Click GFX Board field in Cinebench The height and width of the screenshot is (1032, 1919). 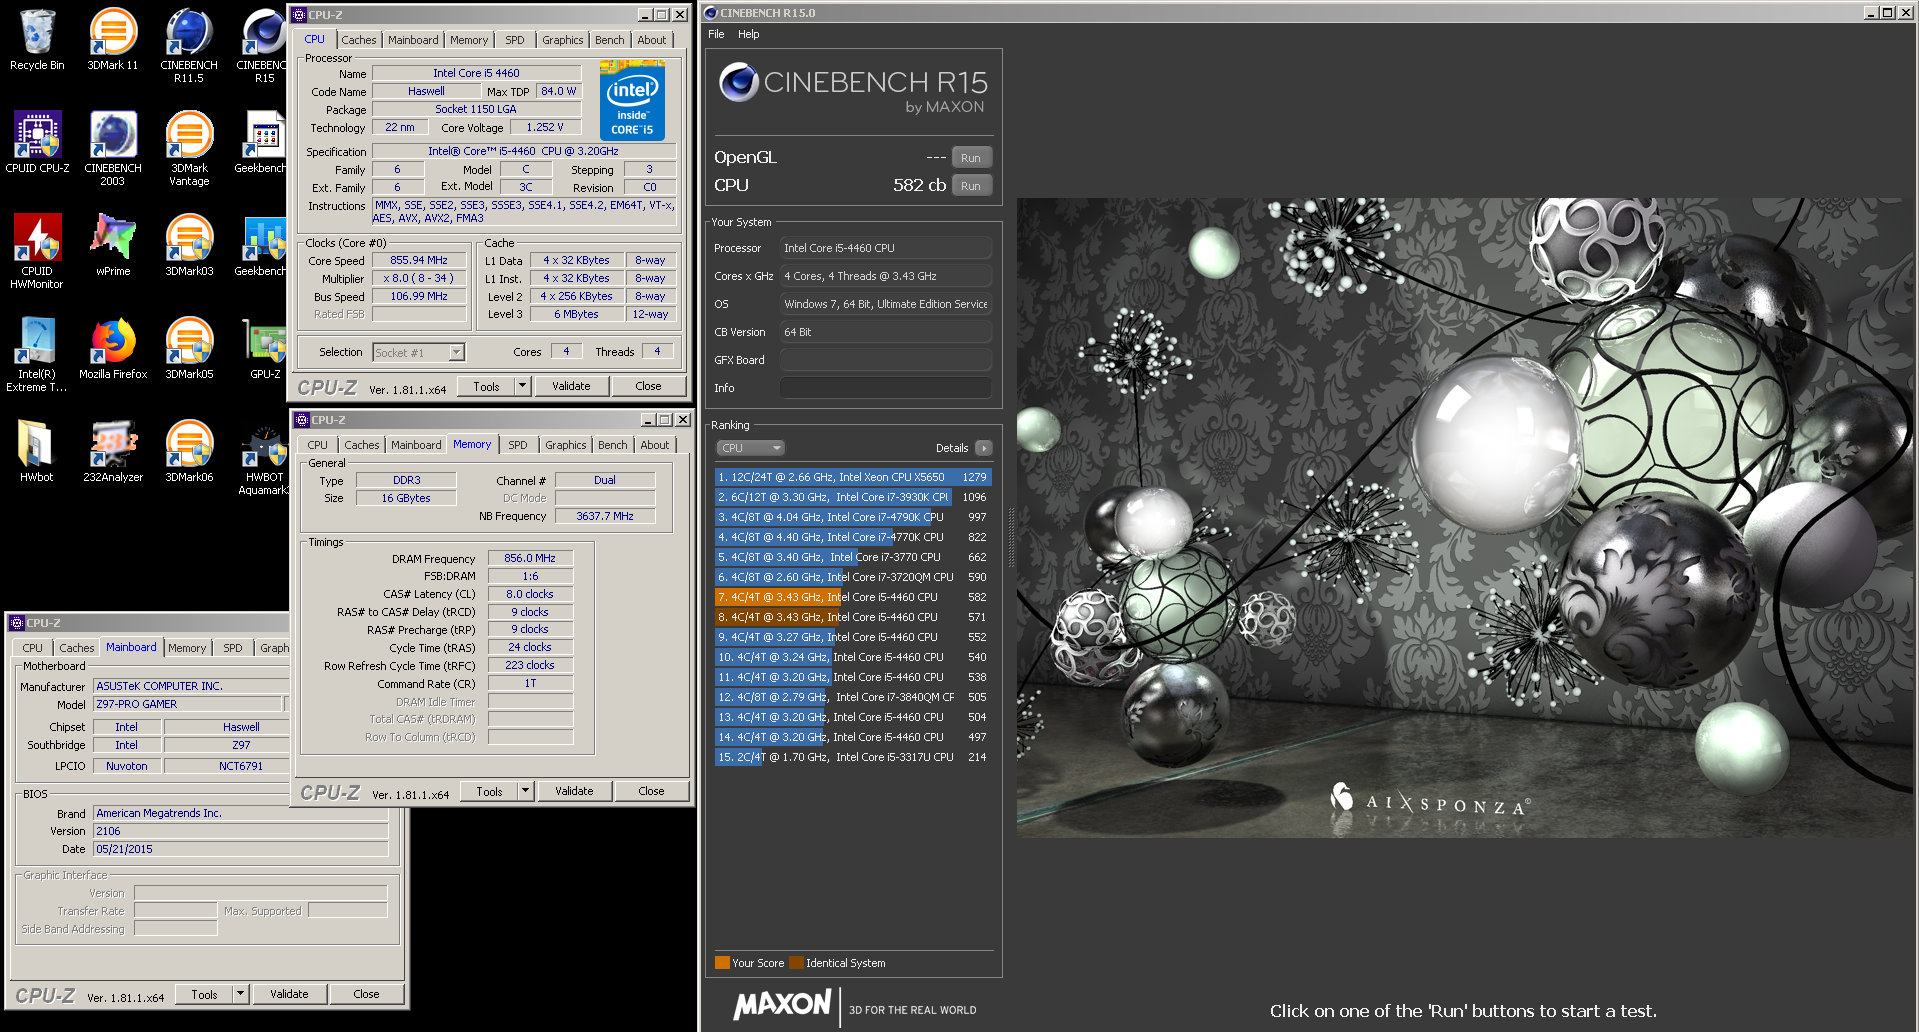885,360
